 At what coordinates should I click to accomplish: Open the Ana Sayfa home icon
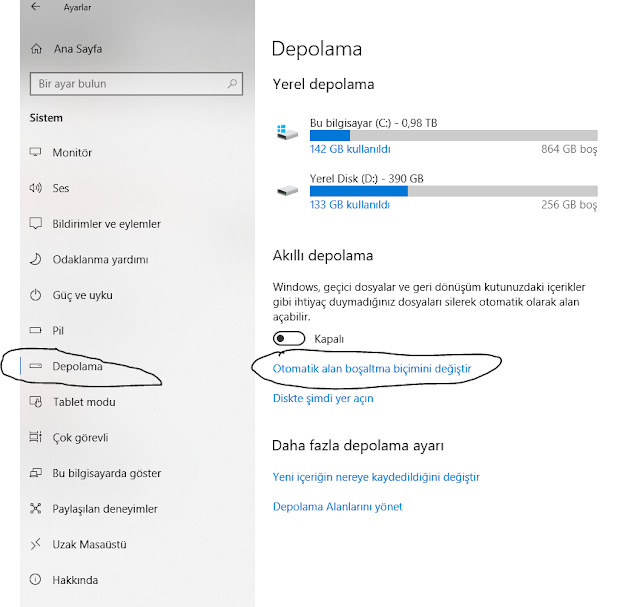36,49
